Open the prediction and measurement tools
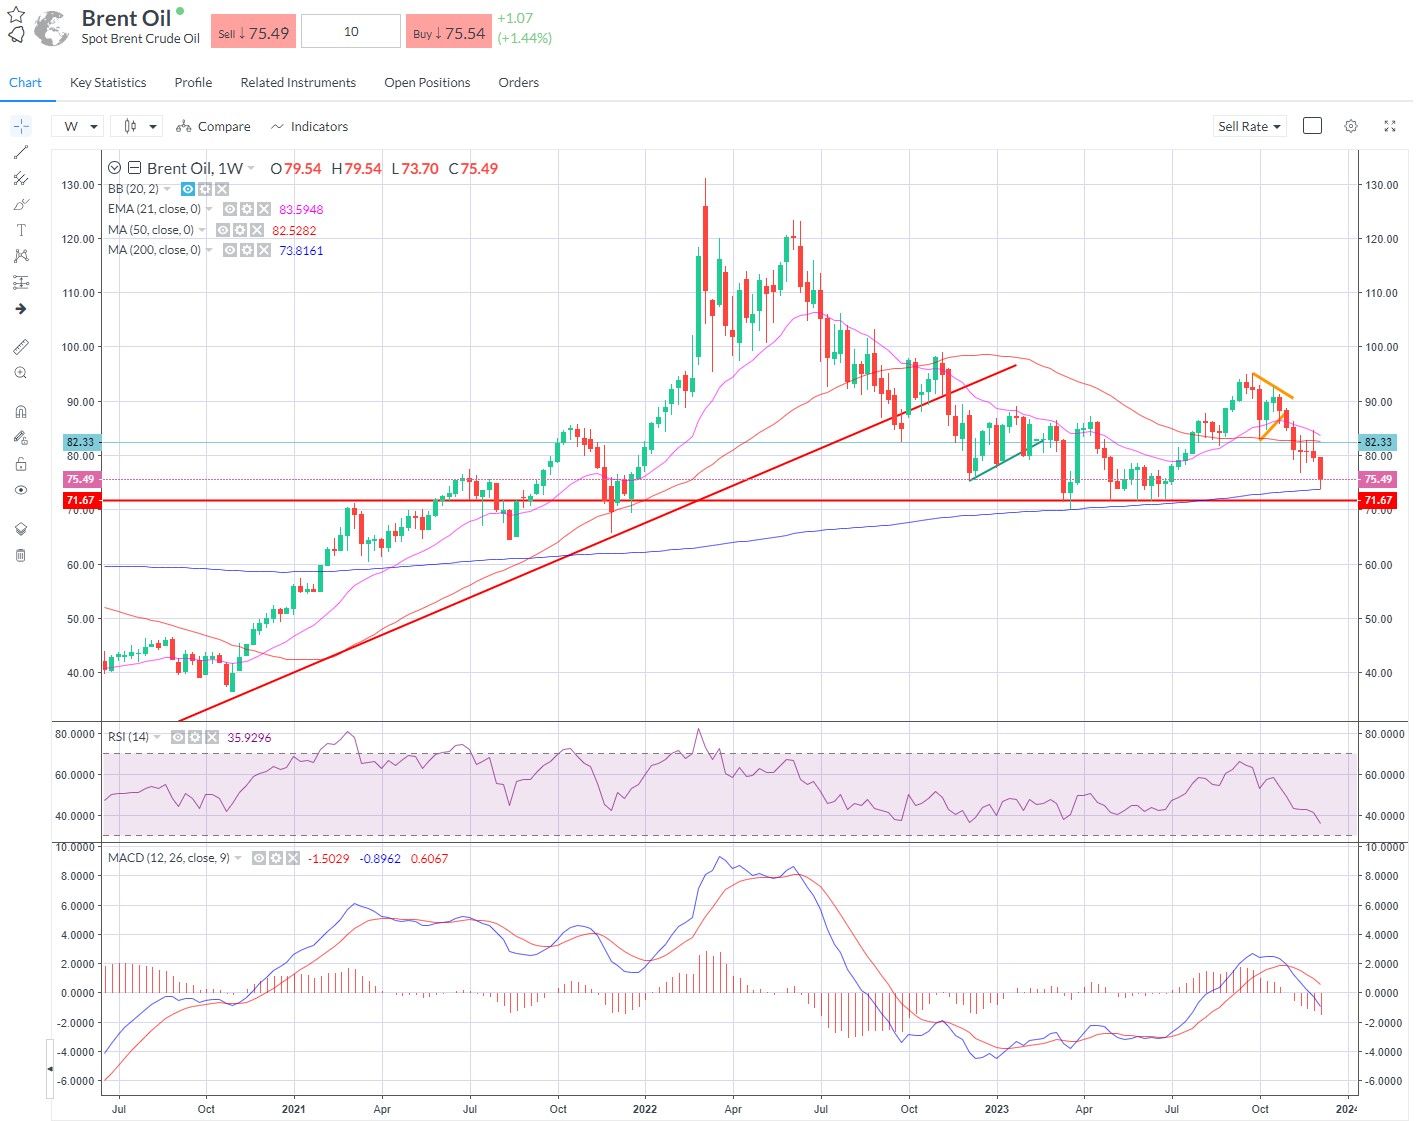The image size is (1419, 1121). click(x=21, y=282)
